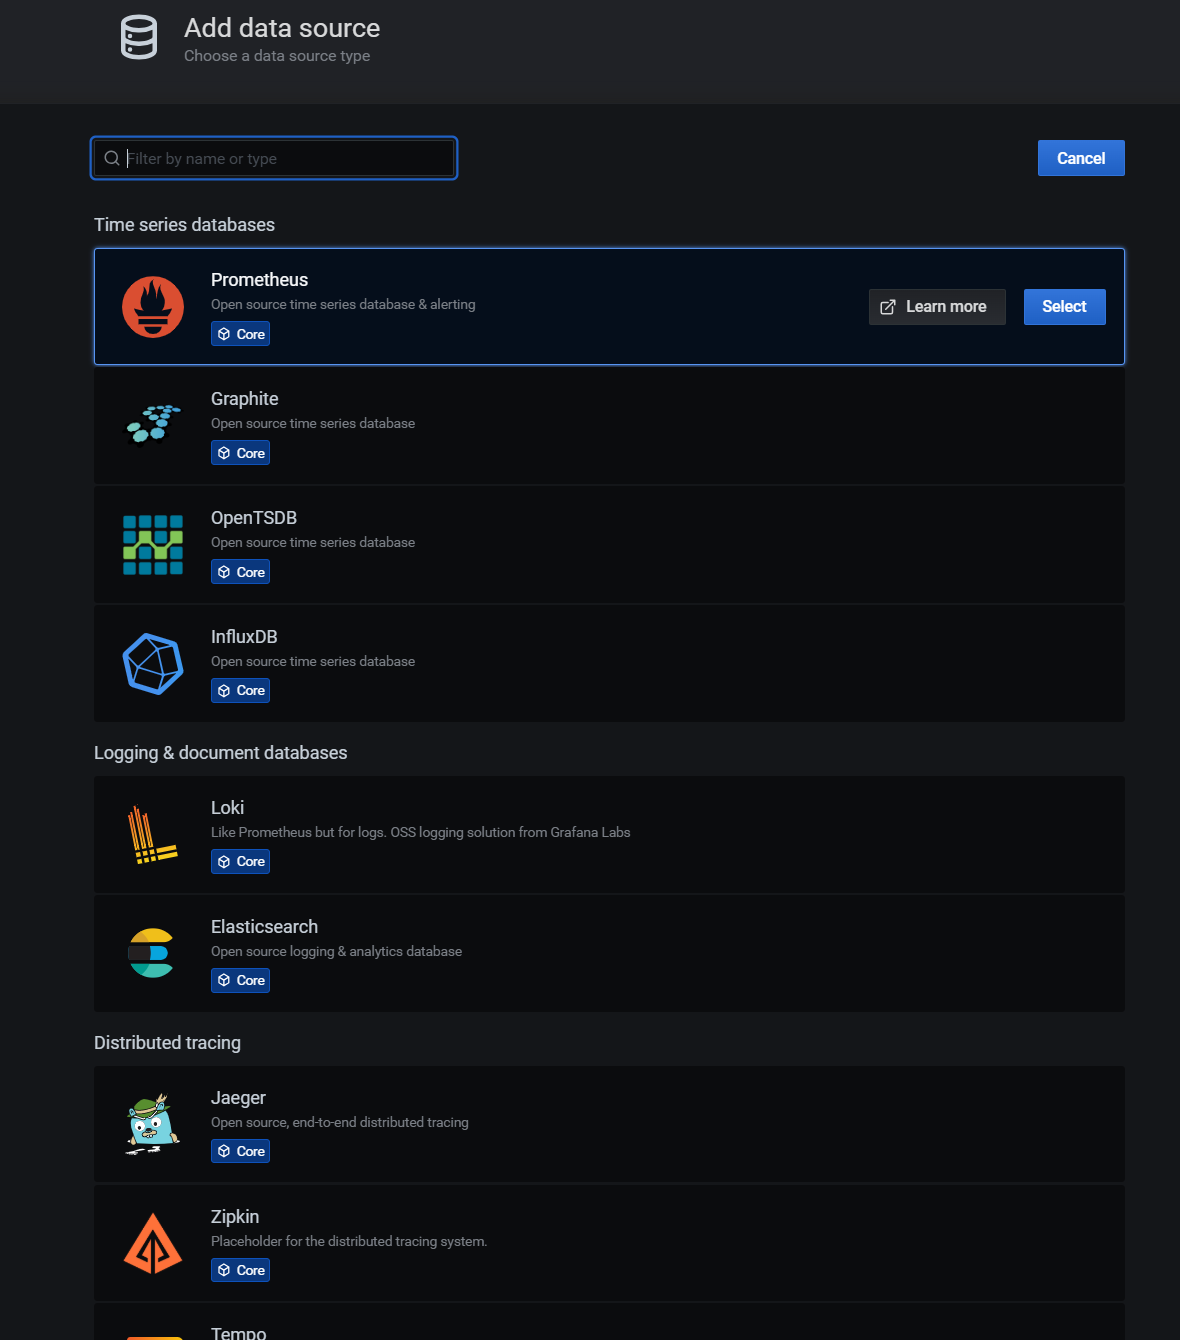
Task: Click the Jaeger gopher logo
Action: click(x=153, y=1124)
